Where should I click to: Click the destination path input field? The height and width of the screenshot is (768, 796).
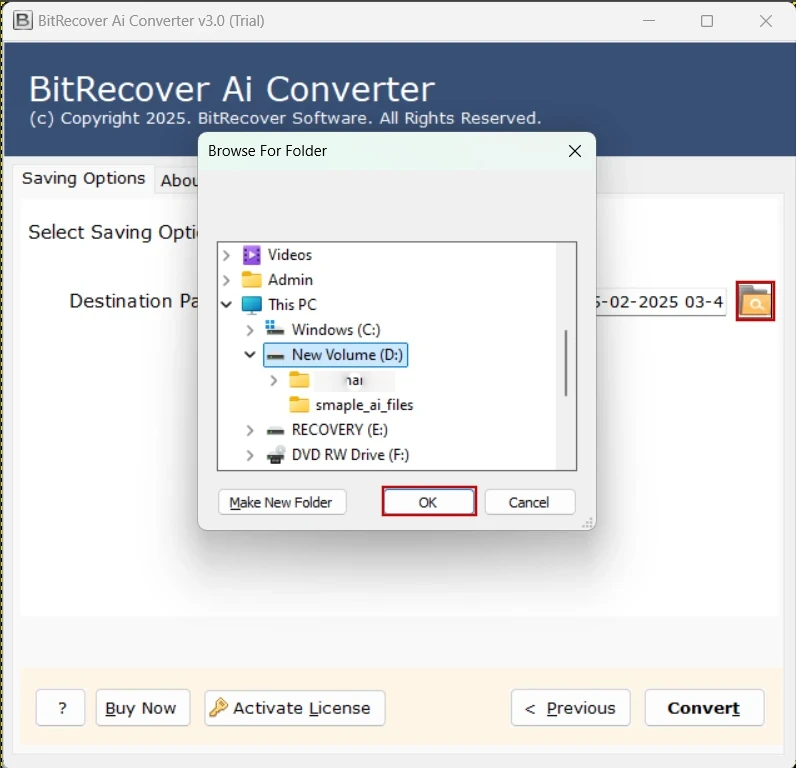pyautogui.click(x=660, y=302)
